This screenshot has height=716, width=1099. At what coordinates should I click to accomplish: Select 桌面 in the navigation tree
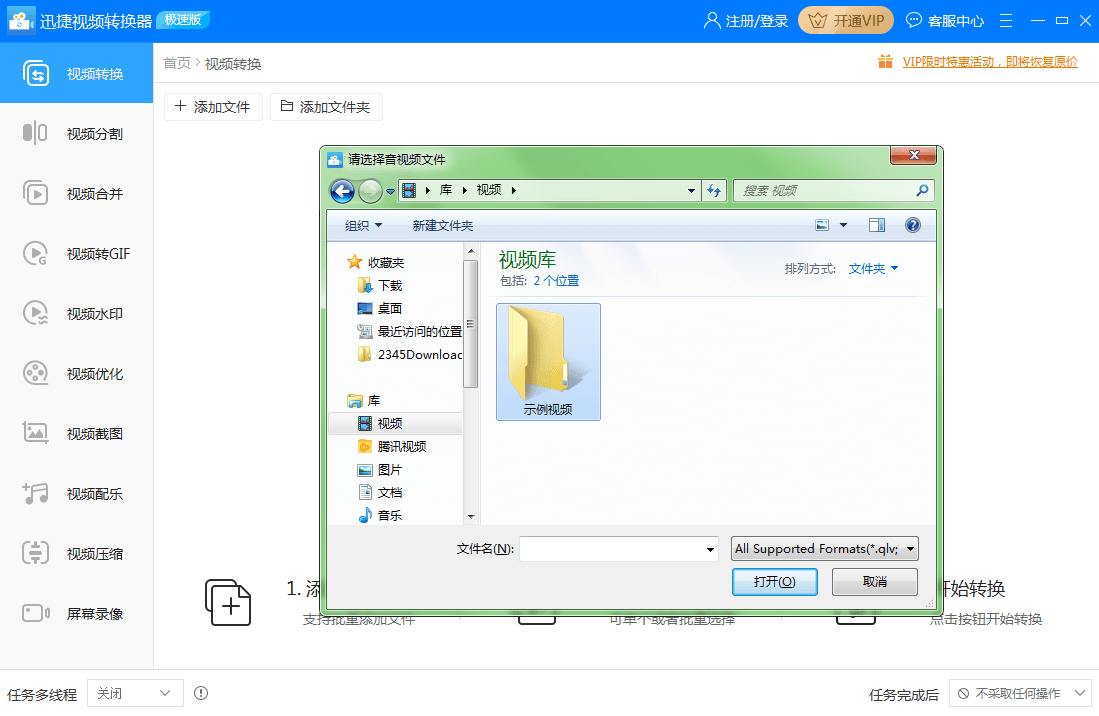pos(390,308)
